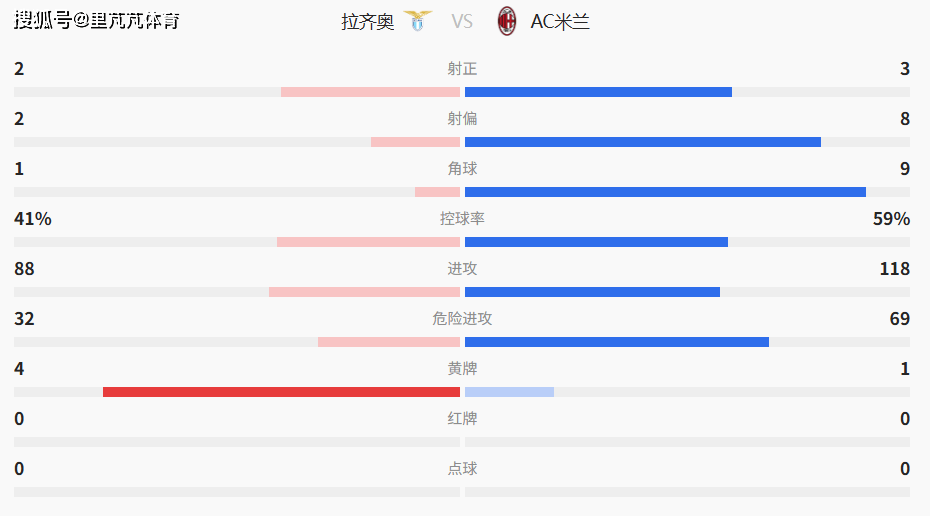Select the 控球率 stat label
This screenshot has width=930, height=516.
click(462, 219)
